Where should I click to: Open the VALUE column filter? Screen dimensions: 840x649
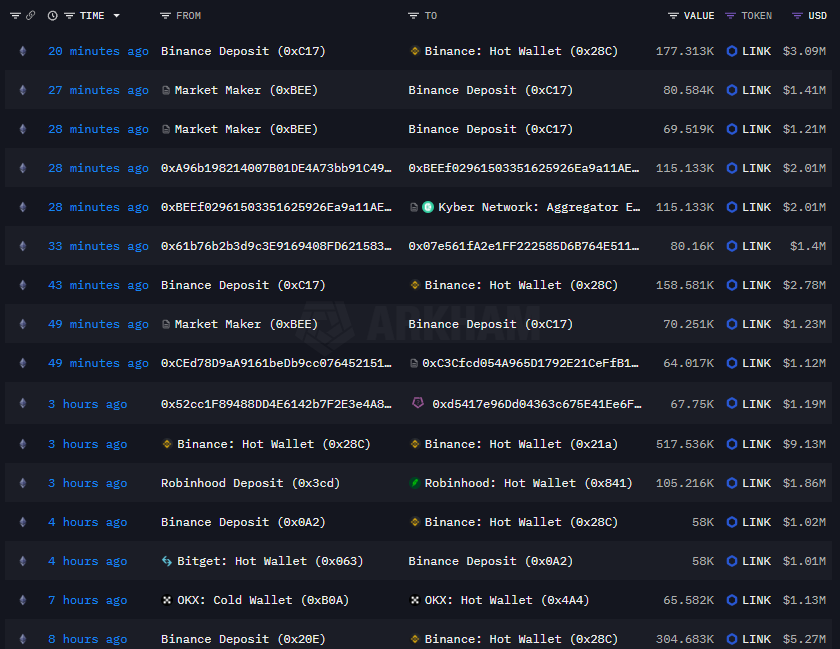[673, 16]
